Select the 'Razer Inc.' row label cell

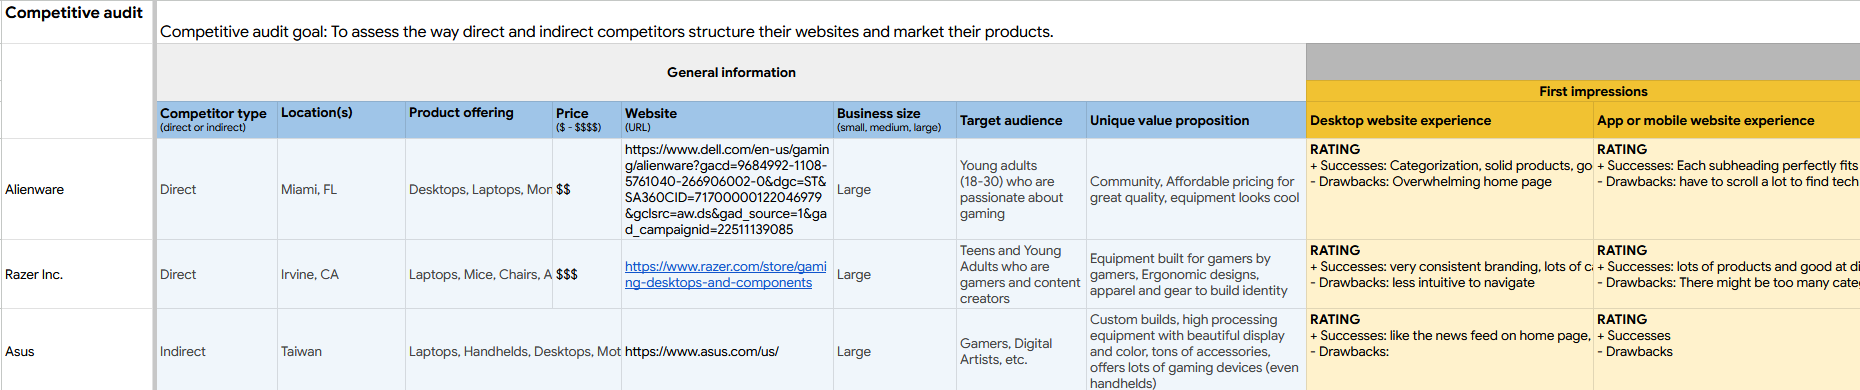[77, 274]
